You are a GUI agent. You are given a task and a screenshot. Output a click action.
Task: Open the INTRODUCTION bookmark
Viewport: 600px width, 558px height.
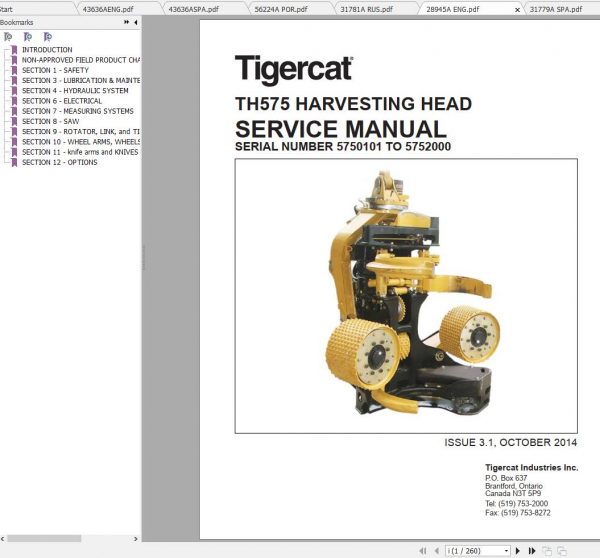pyautogui.click(x=47, y=50)
